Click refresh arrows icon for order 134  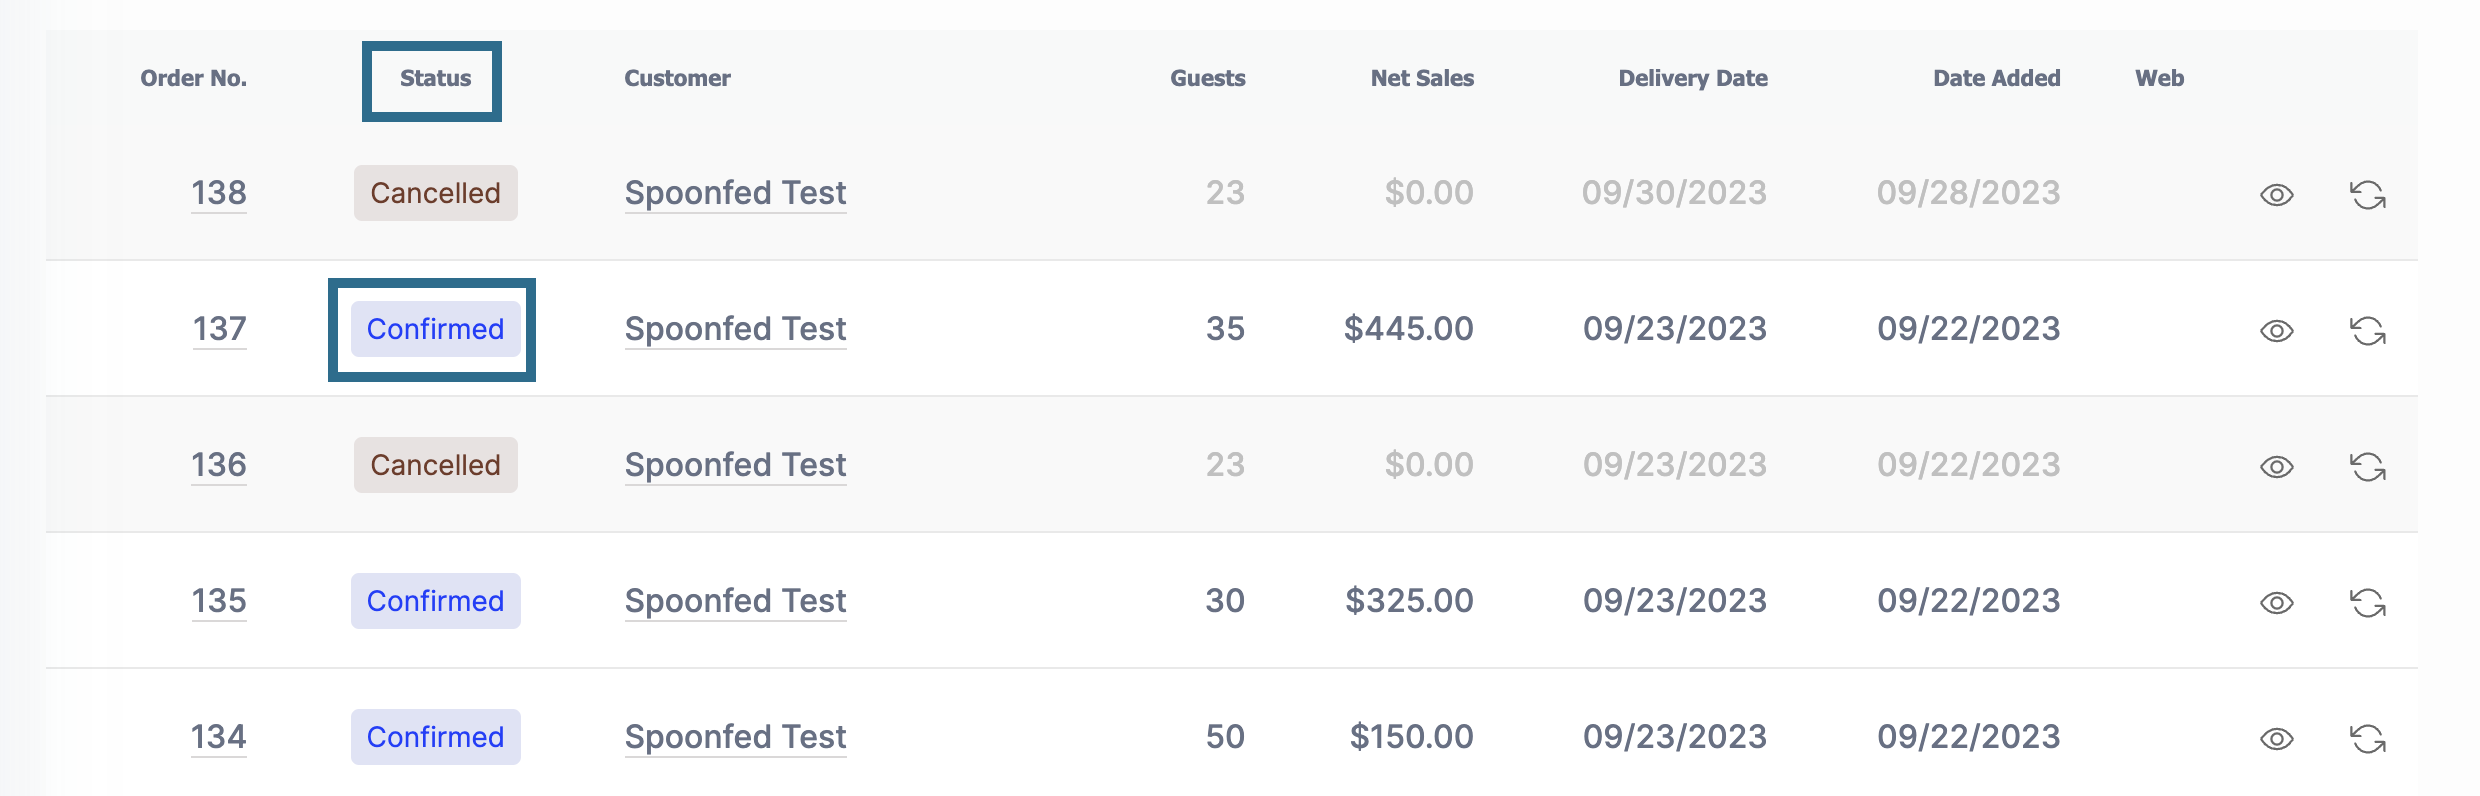click(2367, 739)
